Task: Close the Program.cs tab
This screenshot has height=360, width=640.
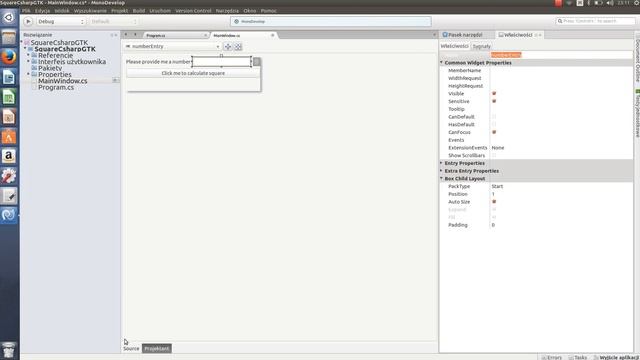Action: click(205, 36)
